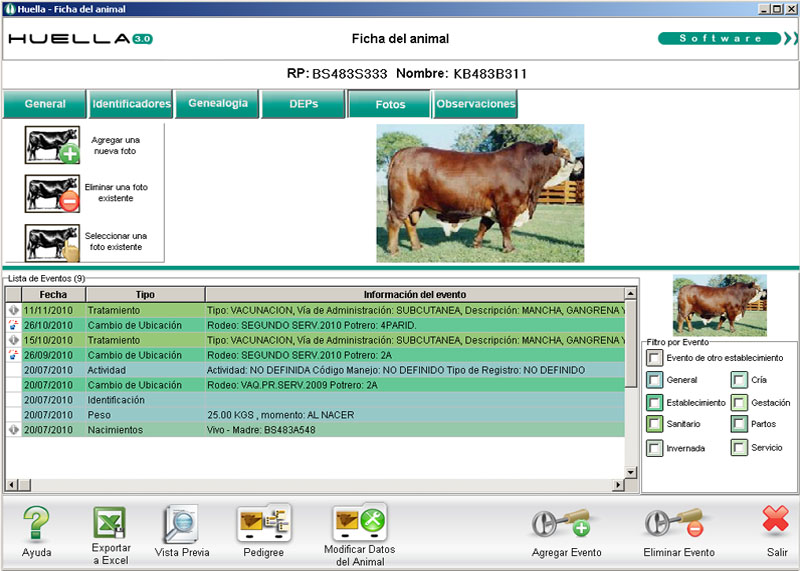Click row icon of 11/11/2010 Tratamiento event
800x571 pixels.
click(13, 310)
